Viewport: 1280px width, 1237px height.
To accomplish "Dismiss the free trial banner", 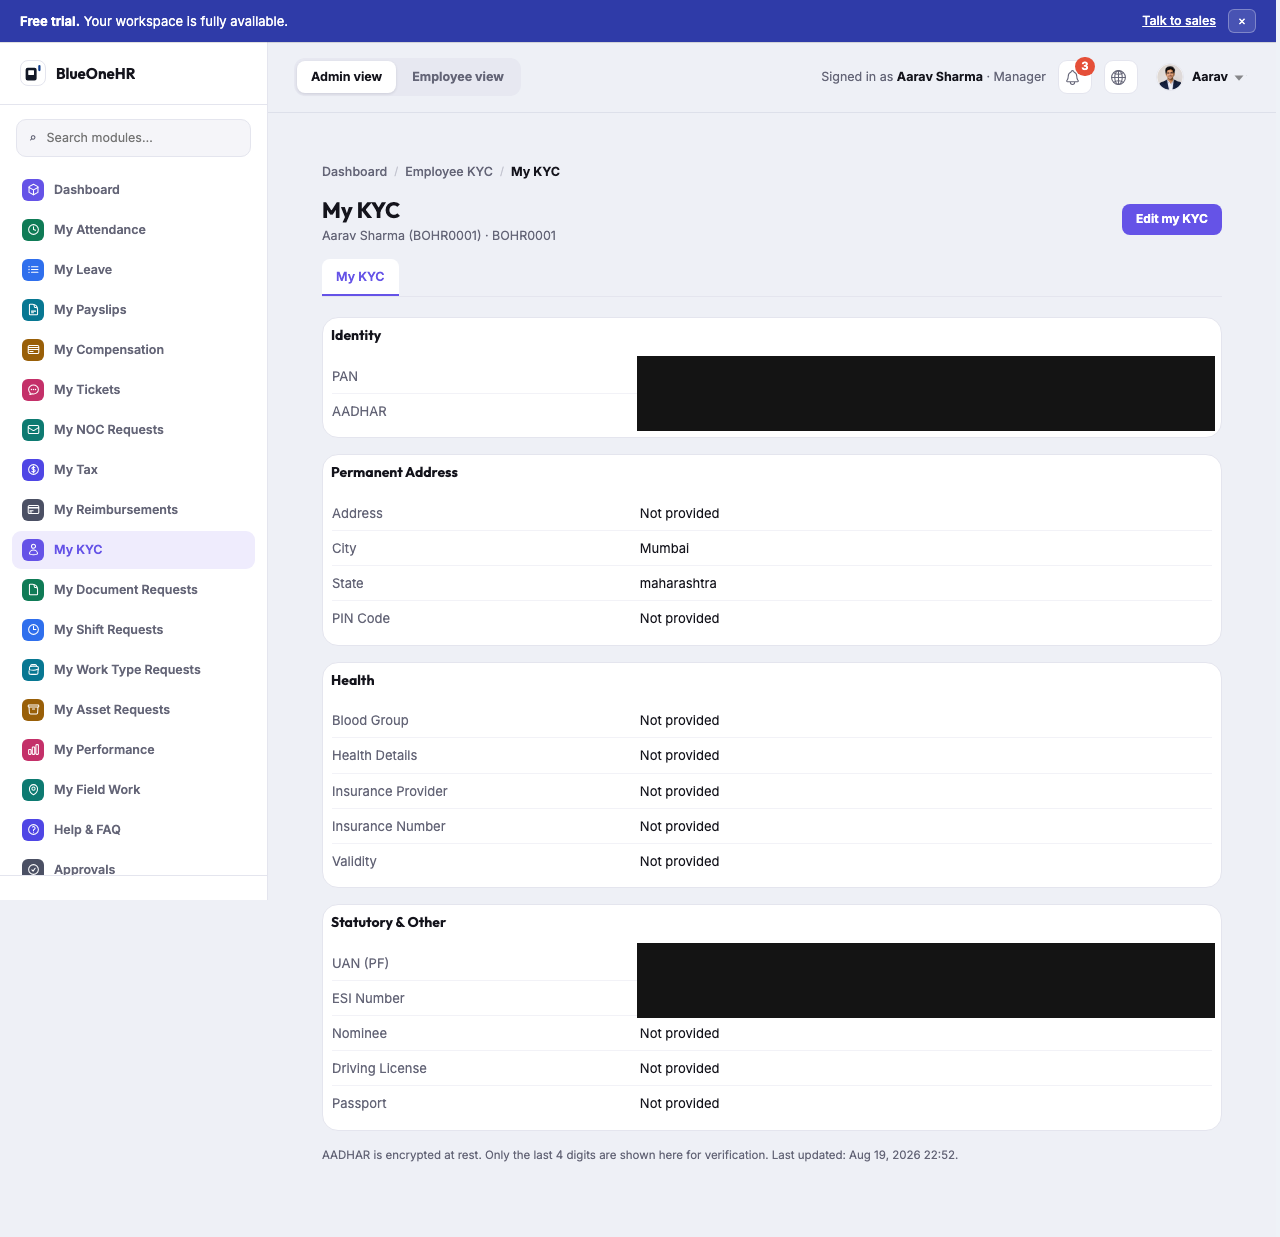I will click(1242, 21).
